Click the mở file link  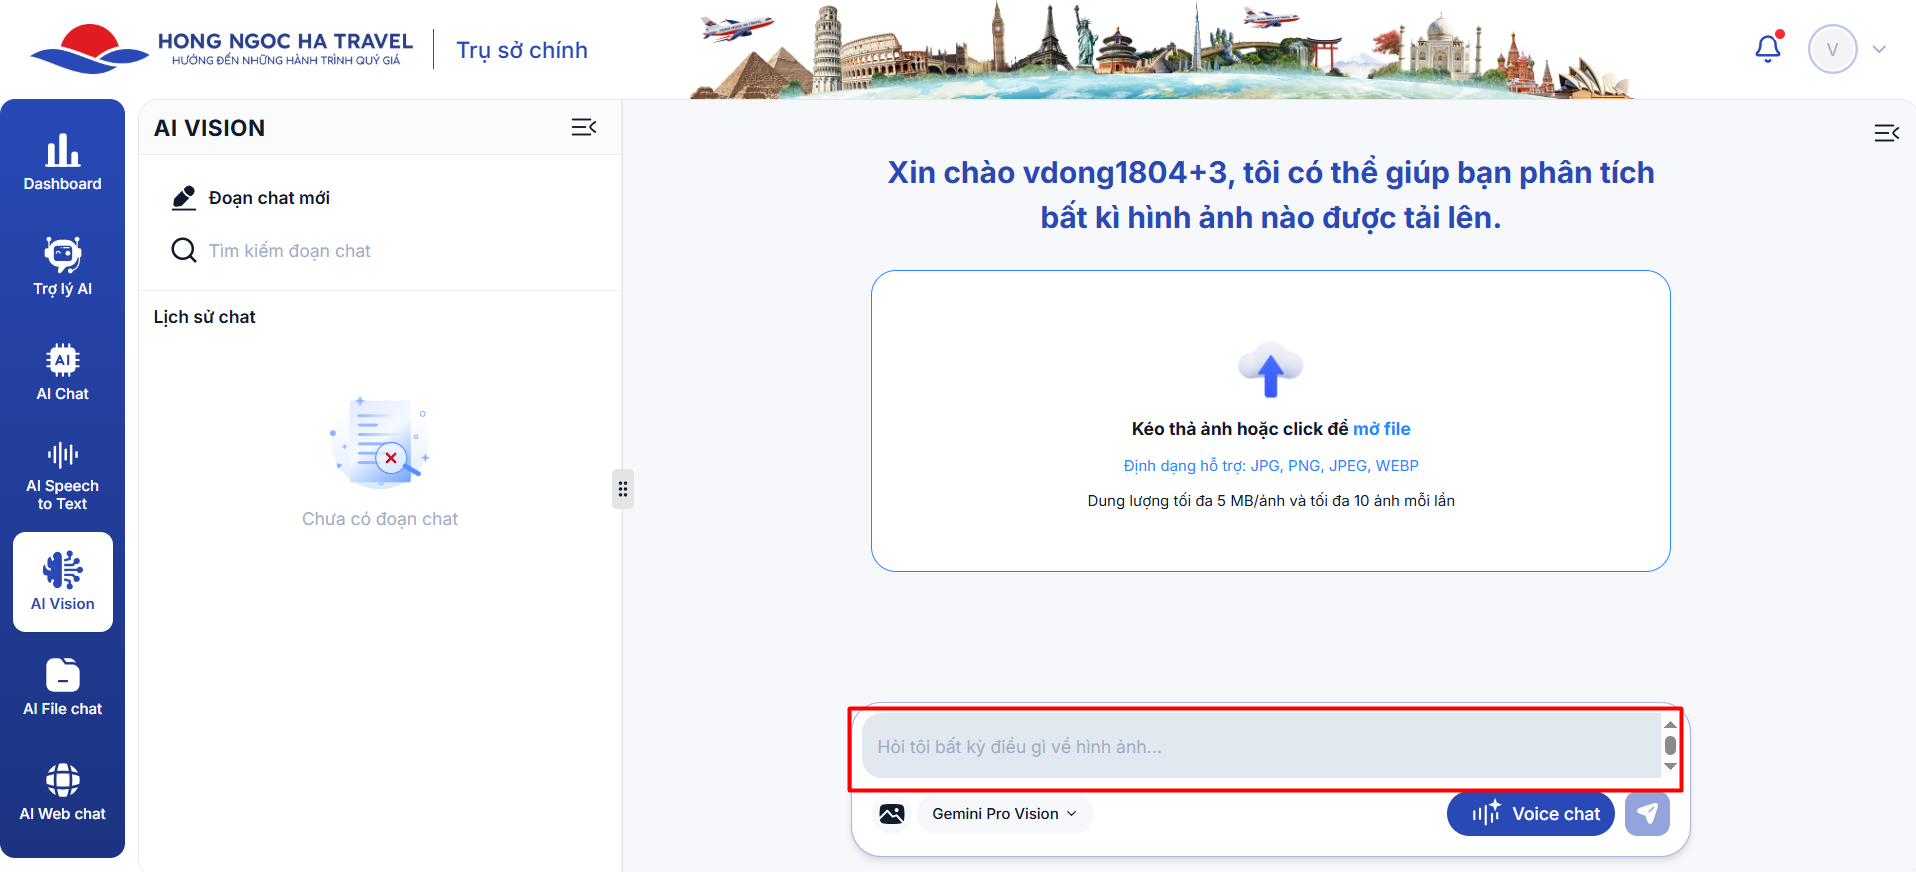(x=1381, y=429)
